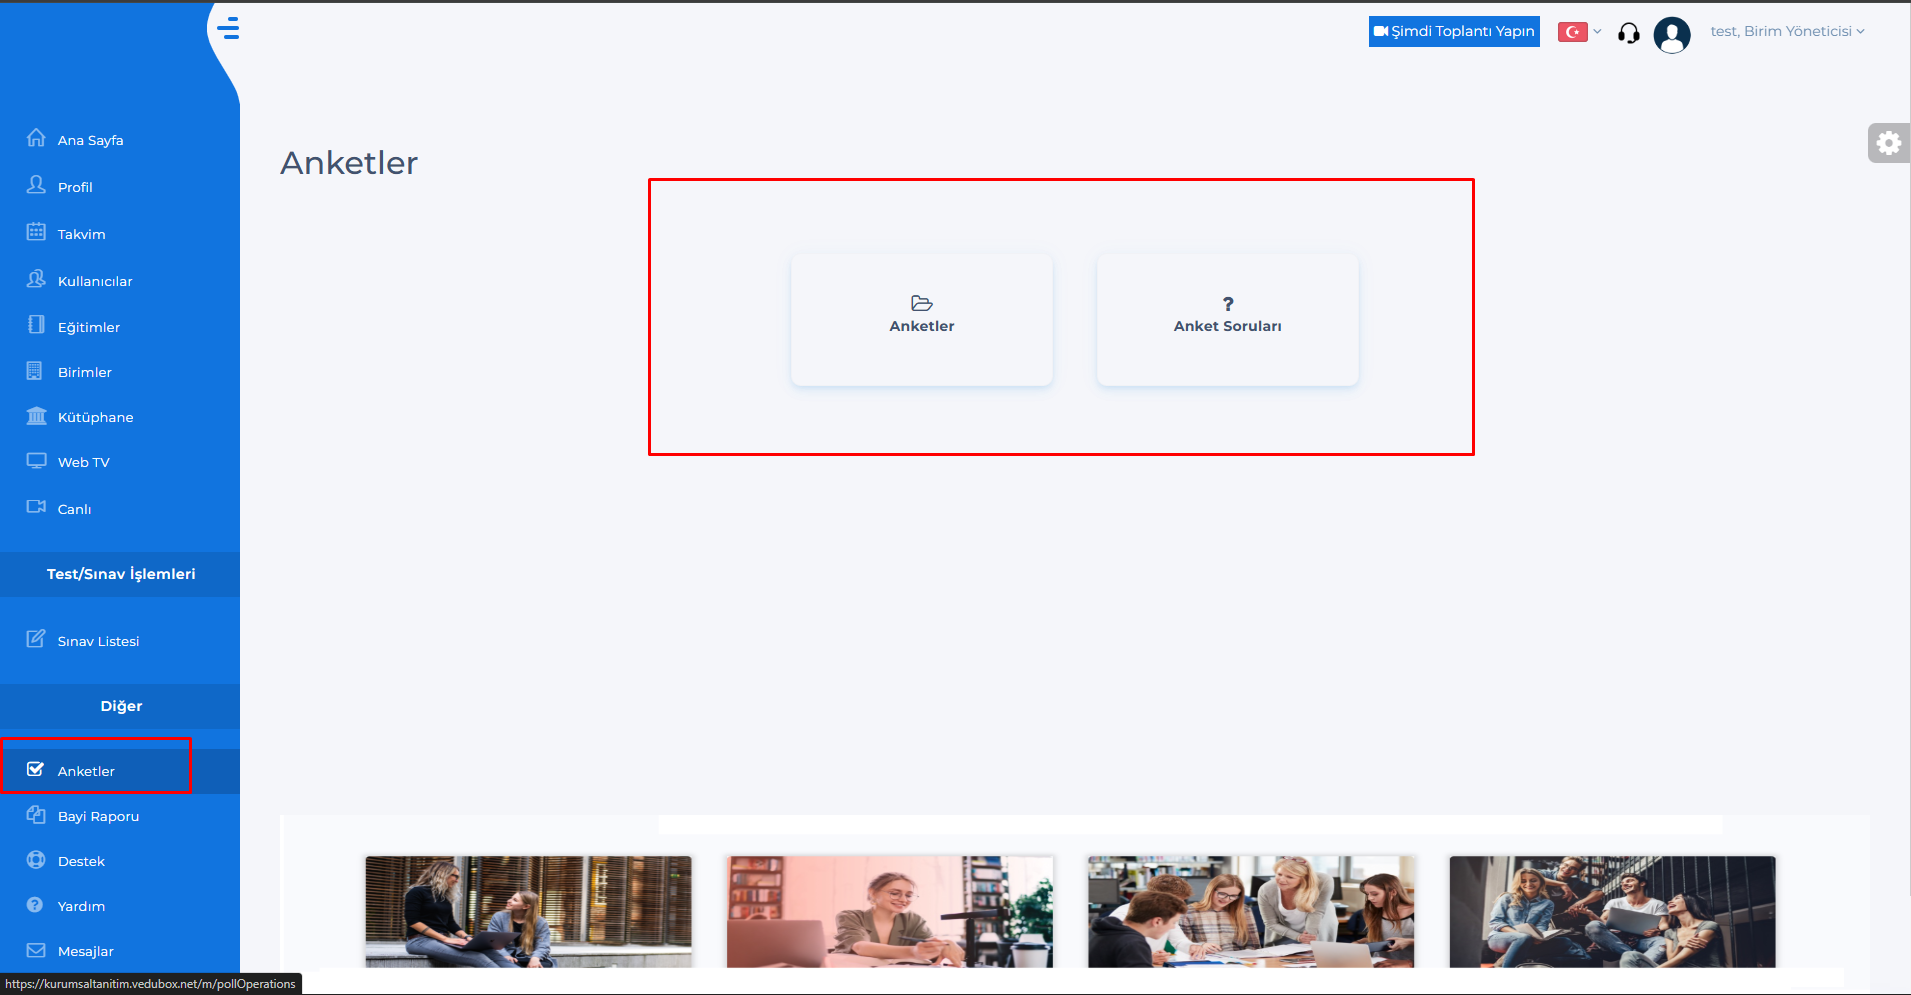Go to Ana Sayfa home
The height and width of the screenshot is (995, 1911).
(x=90, y=140)
